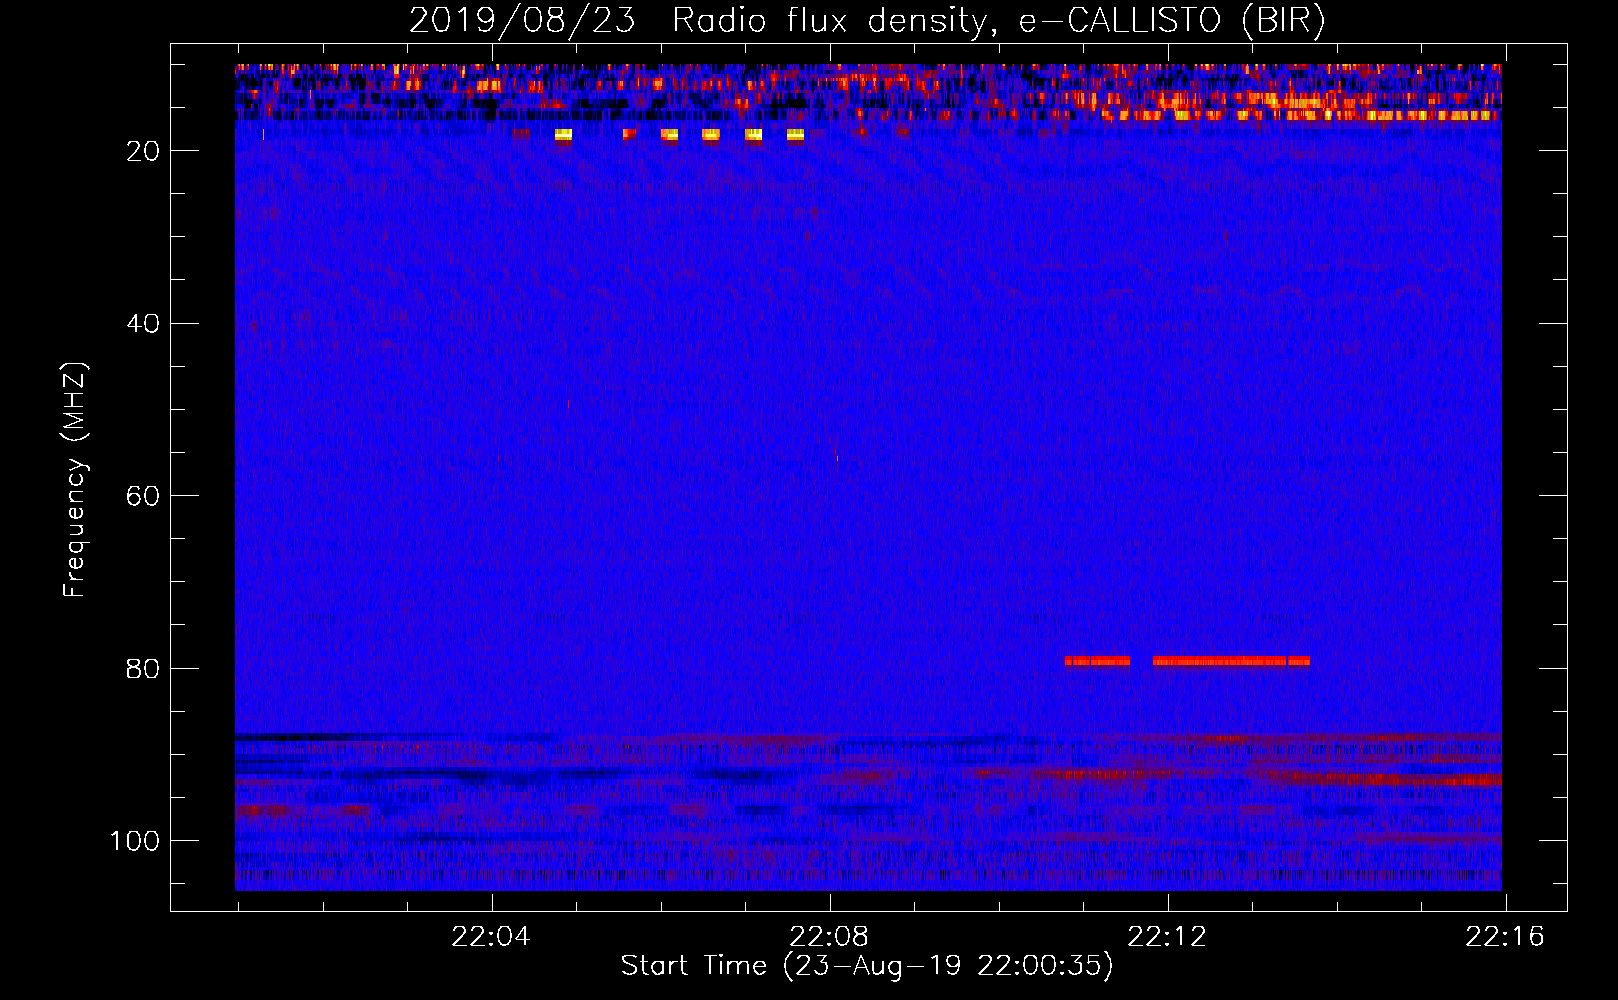Select the 22:12 time tick label
This screenshot has width=1618, height=1000.
click(x=1167, y=937)
